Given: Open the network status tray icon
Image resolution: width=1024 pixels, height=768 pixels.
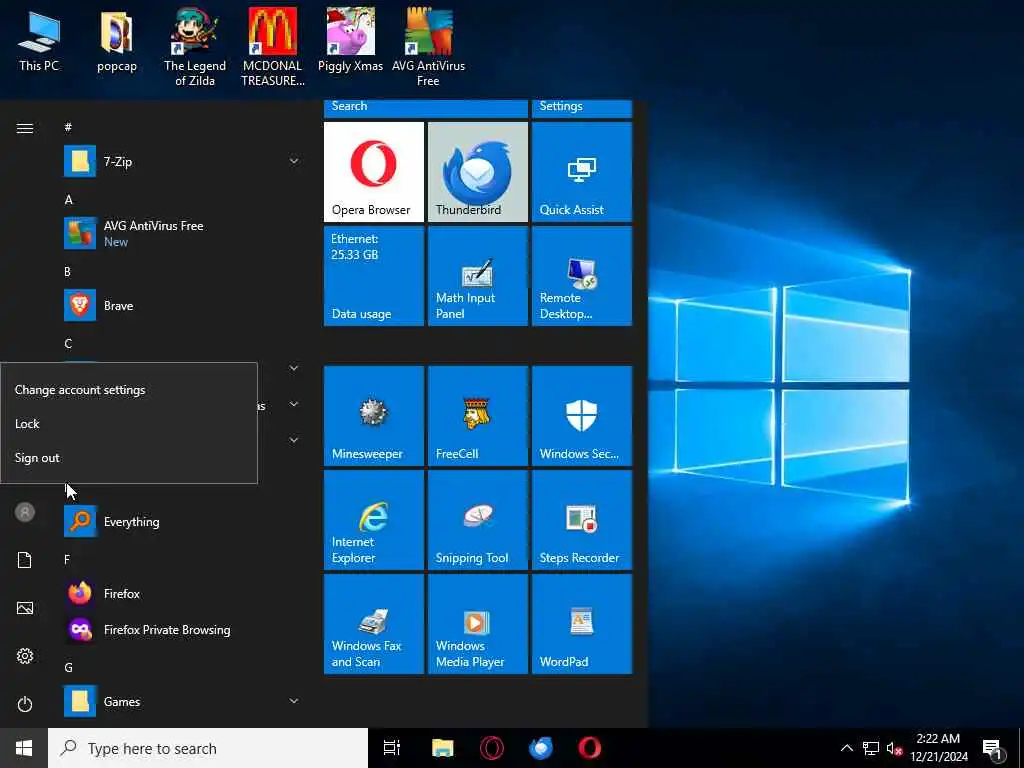Looking at the screenshot, I should 871,748.
